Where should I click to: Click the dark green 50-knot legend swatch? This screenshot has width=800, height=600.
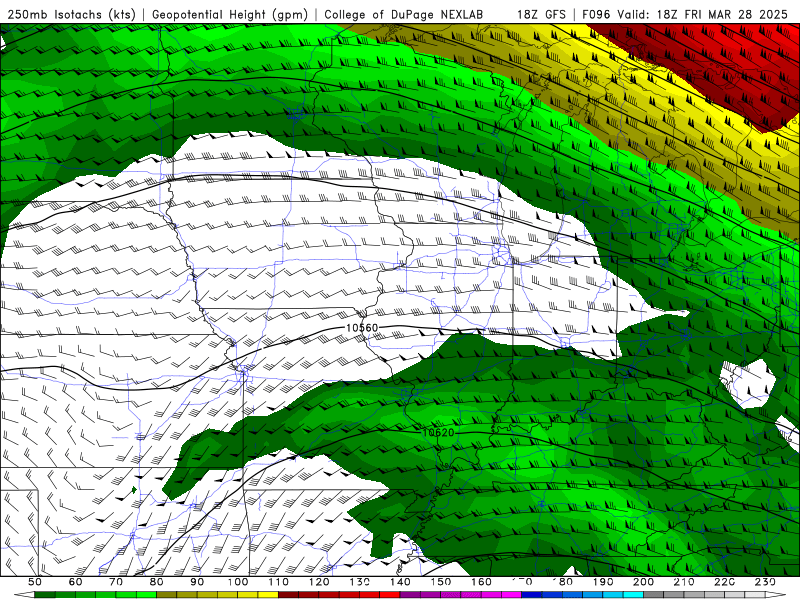coord(44,595)
